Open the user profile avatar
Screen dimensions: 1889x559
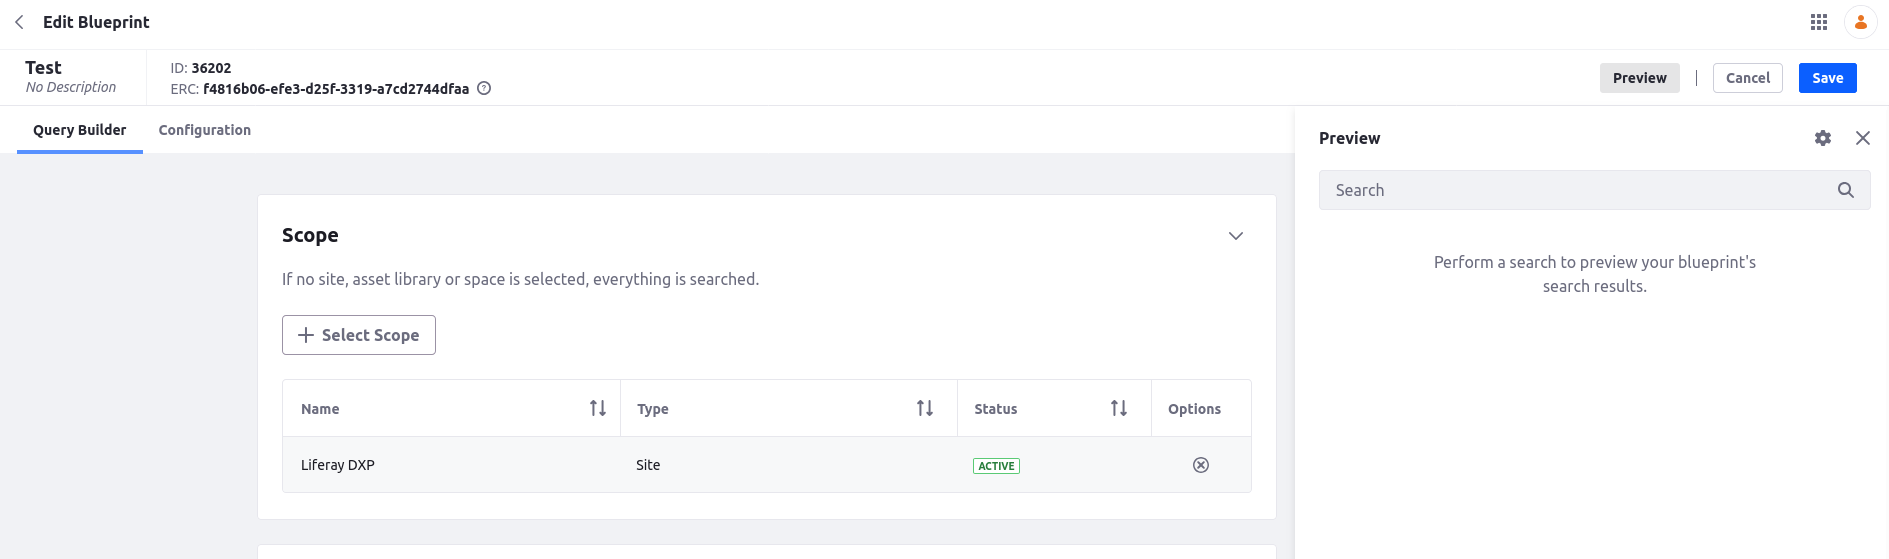(x=1860, y=22)
